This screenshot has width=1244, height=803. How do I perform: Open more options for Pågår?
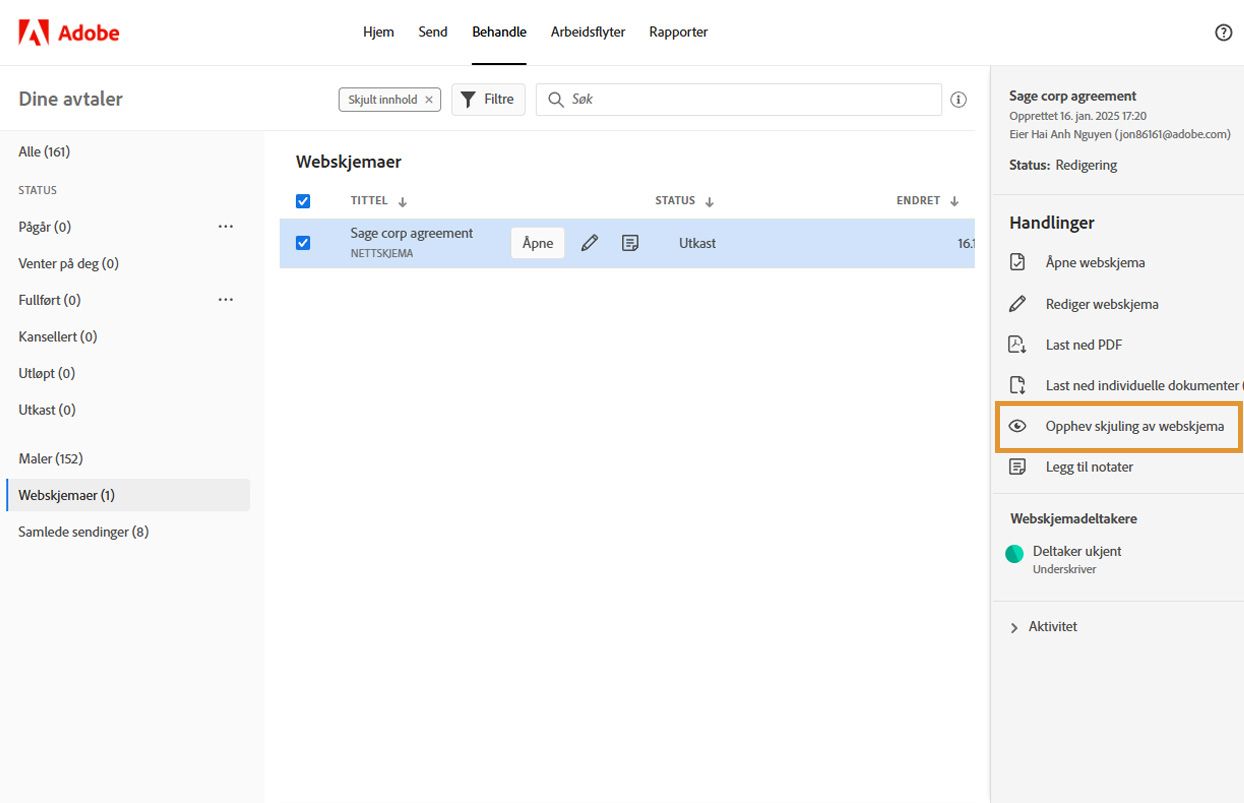click(226, 227)
